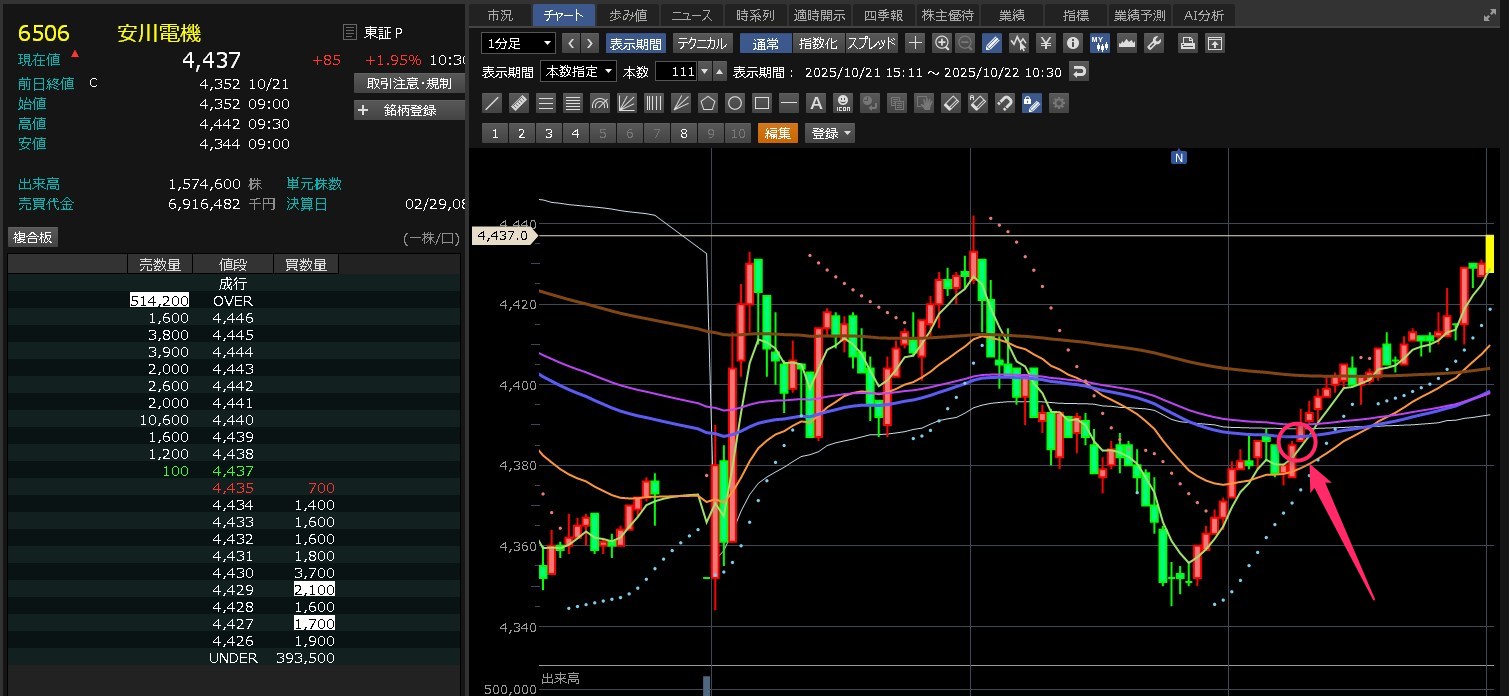Click the 銘柄登録 button
The height and width of the screenshot is (696, 1509).
(x=410, y=110)
